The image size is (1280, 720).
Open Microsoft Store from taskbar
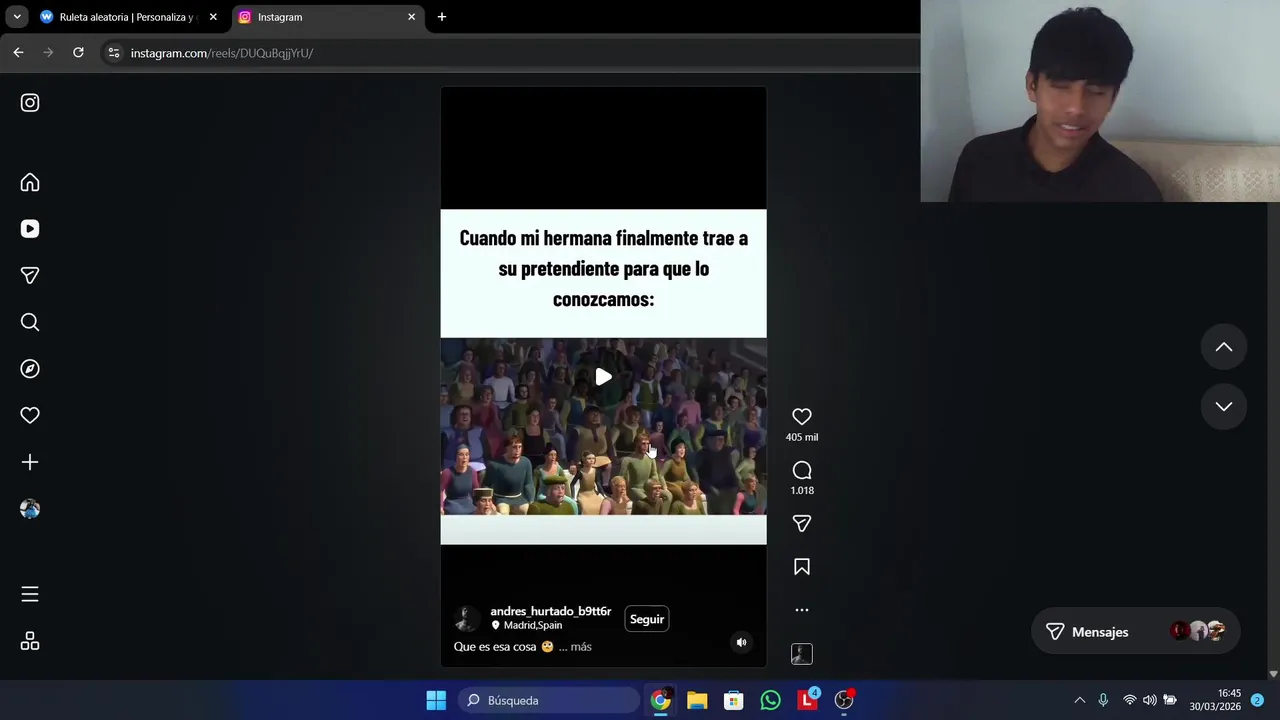[x=734, y=700]
